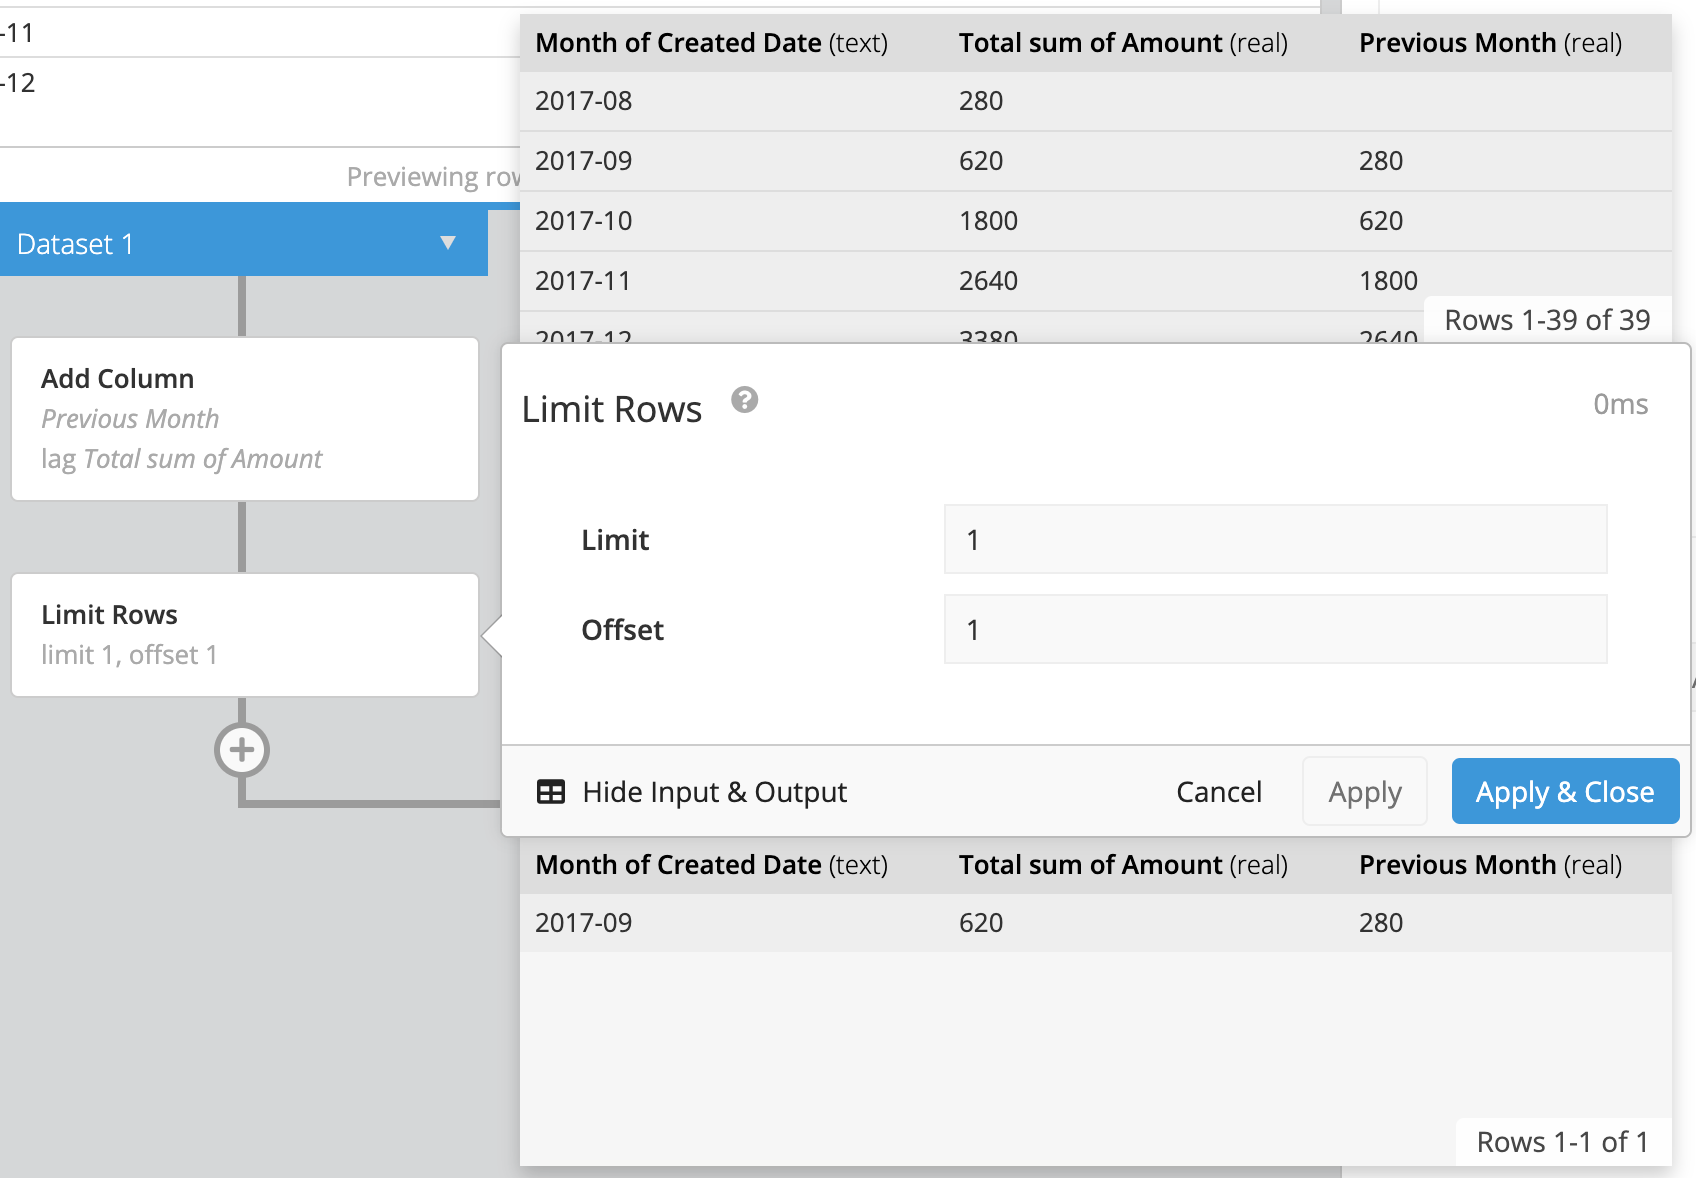Click output header Month of Created Date
This screenshot has height=1178, width=1696.
711,865
